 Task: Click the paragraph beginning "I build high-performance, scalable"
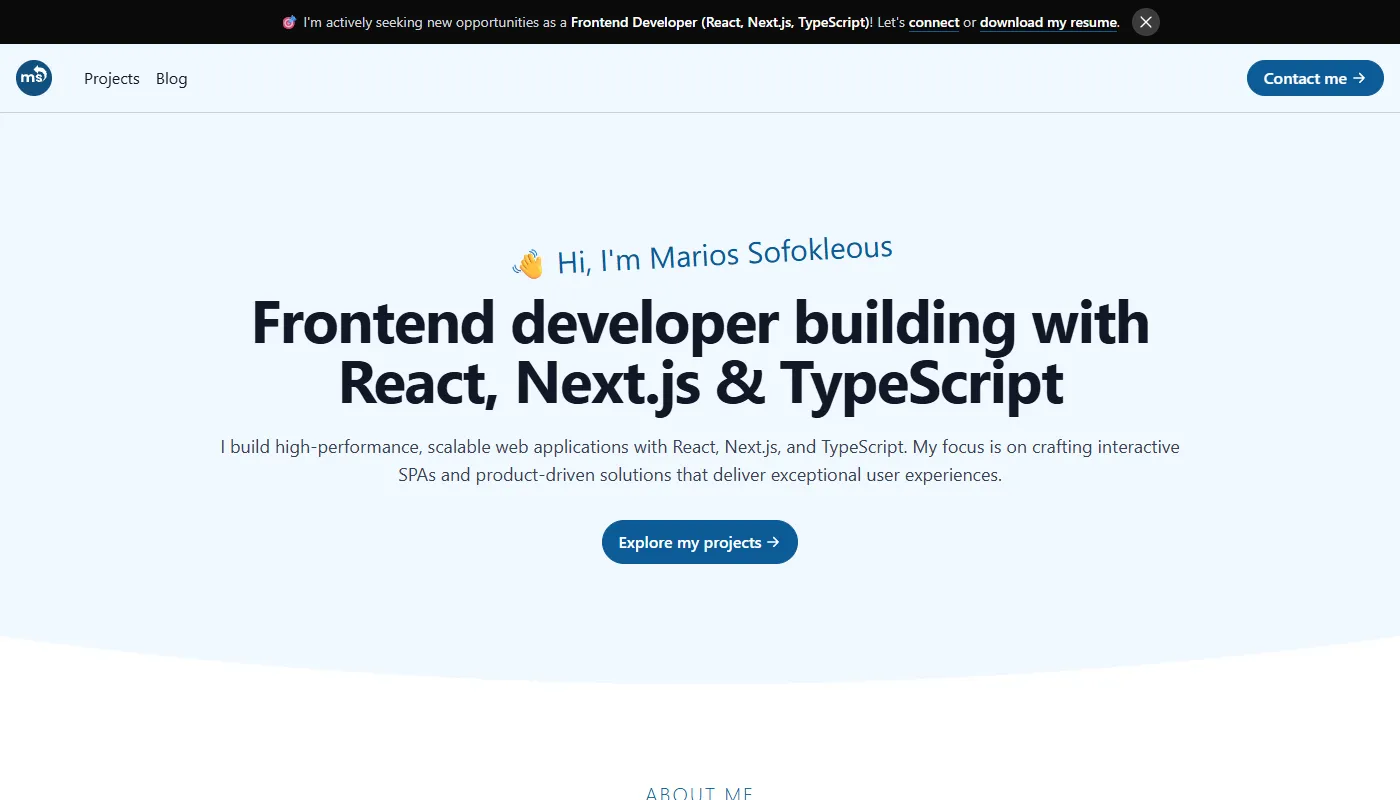pyautogui.click(x=700, y=461)
